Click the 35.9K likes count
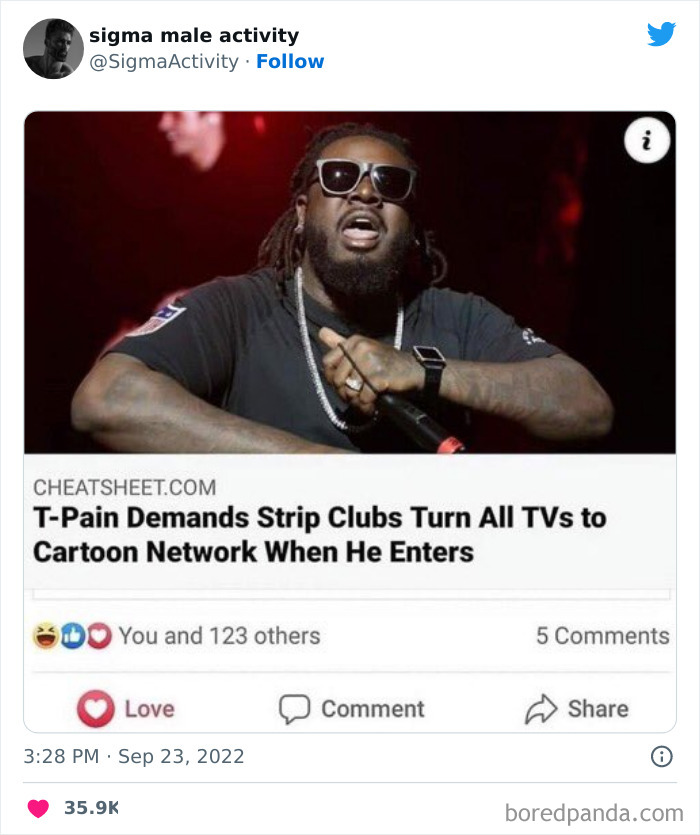This screenshot has width=700, height=835. [x=91, y=808]
